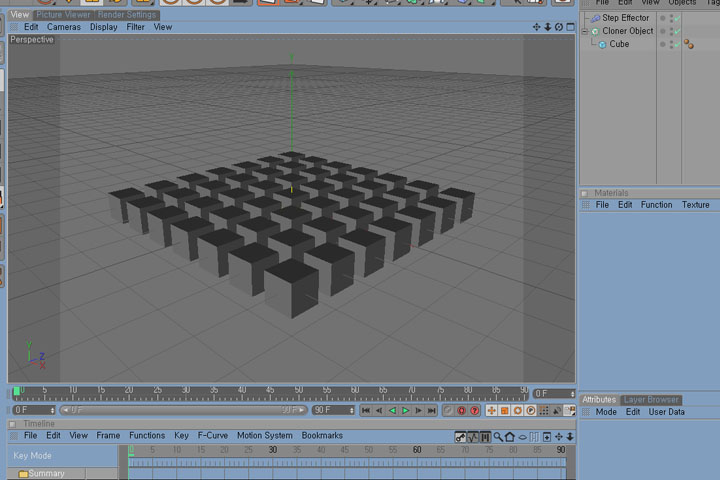This screenshot has width=720, height=480.
Task: Switch to the Render Settings tab
Action: (x=127, y=15)
